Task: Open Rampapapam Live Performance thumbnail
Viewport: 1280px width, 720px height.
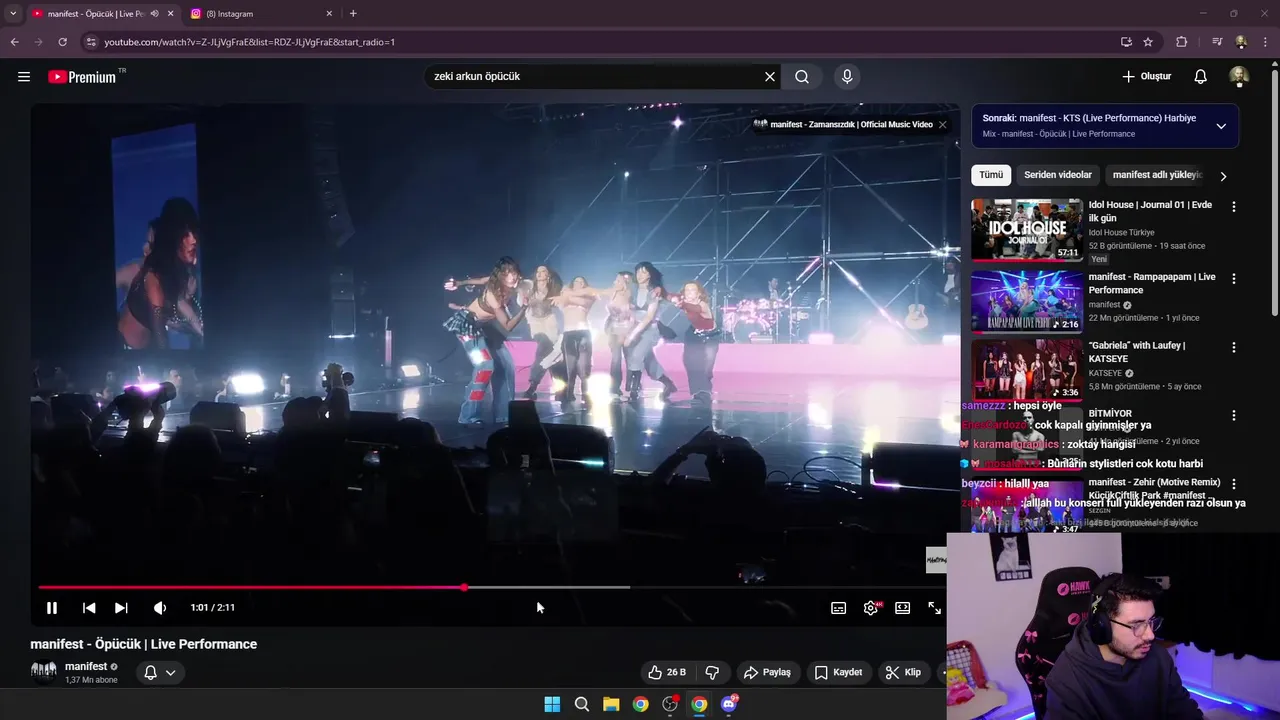Action: coord(1027,301)
